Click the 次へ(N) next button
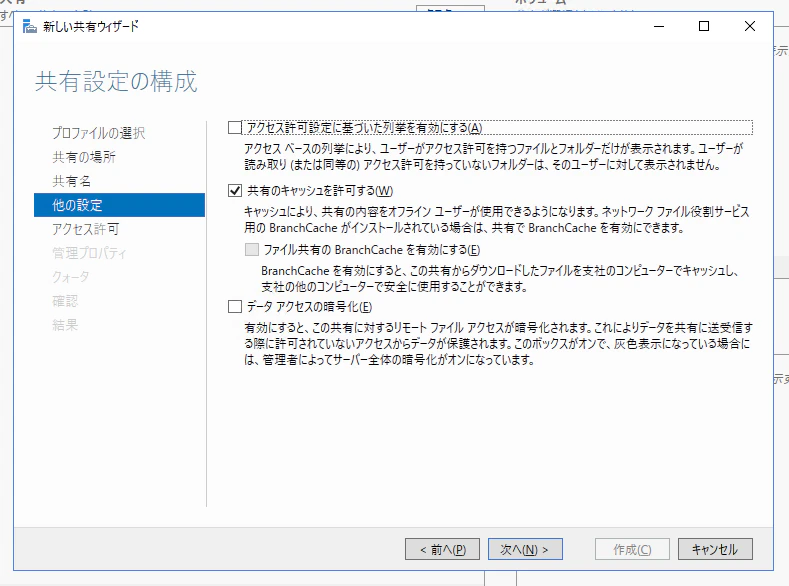789x586 pixels. pyautogui.click(x=525, y=549)
